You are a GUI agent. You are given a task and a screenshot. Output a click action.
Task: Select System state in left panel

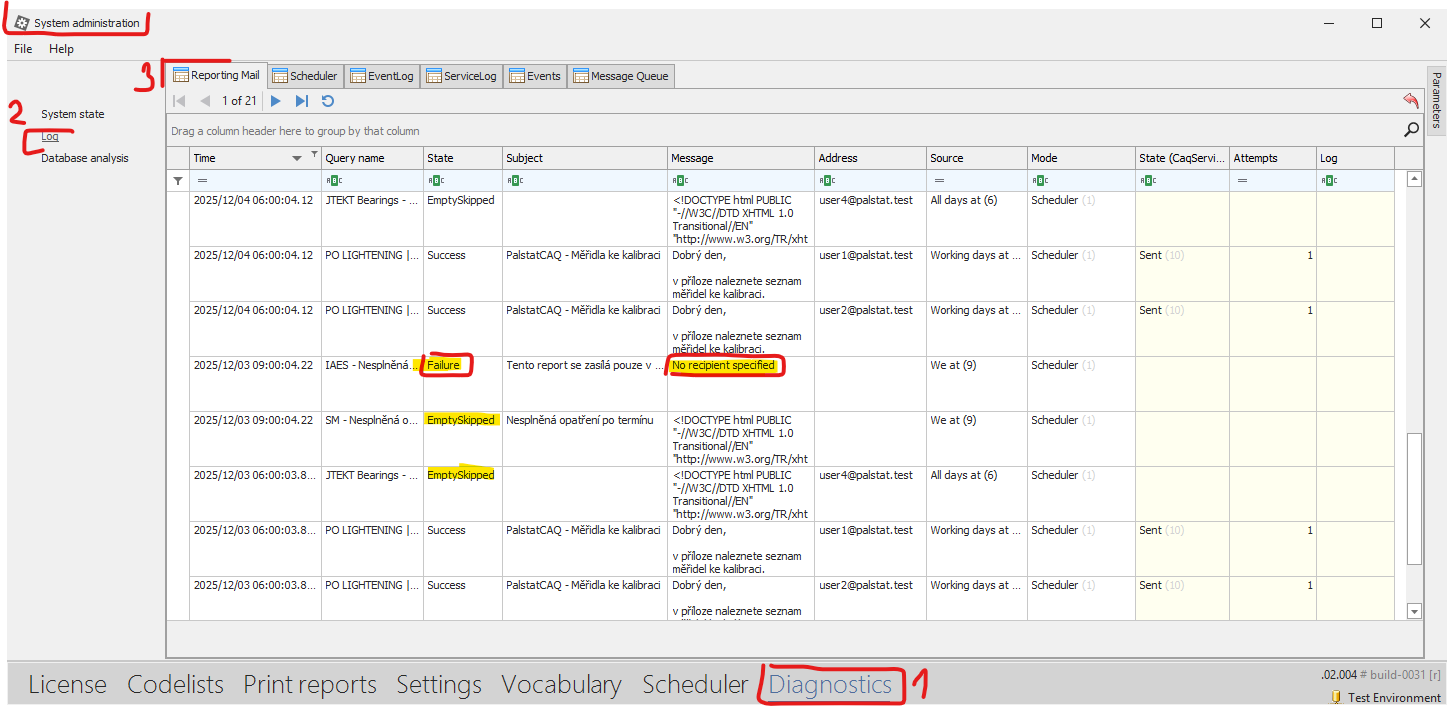[x=72, y=114]
